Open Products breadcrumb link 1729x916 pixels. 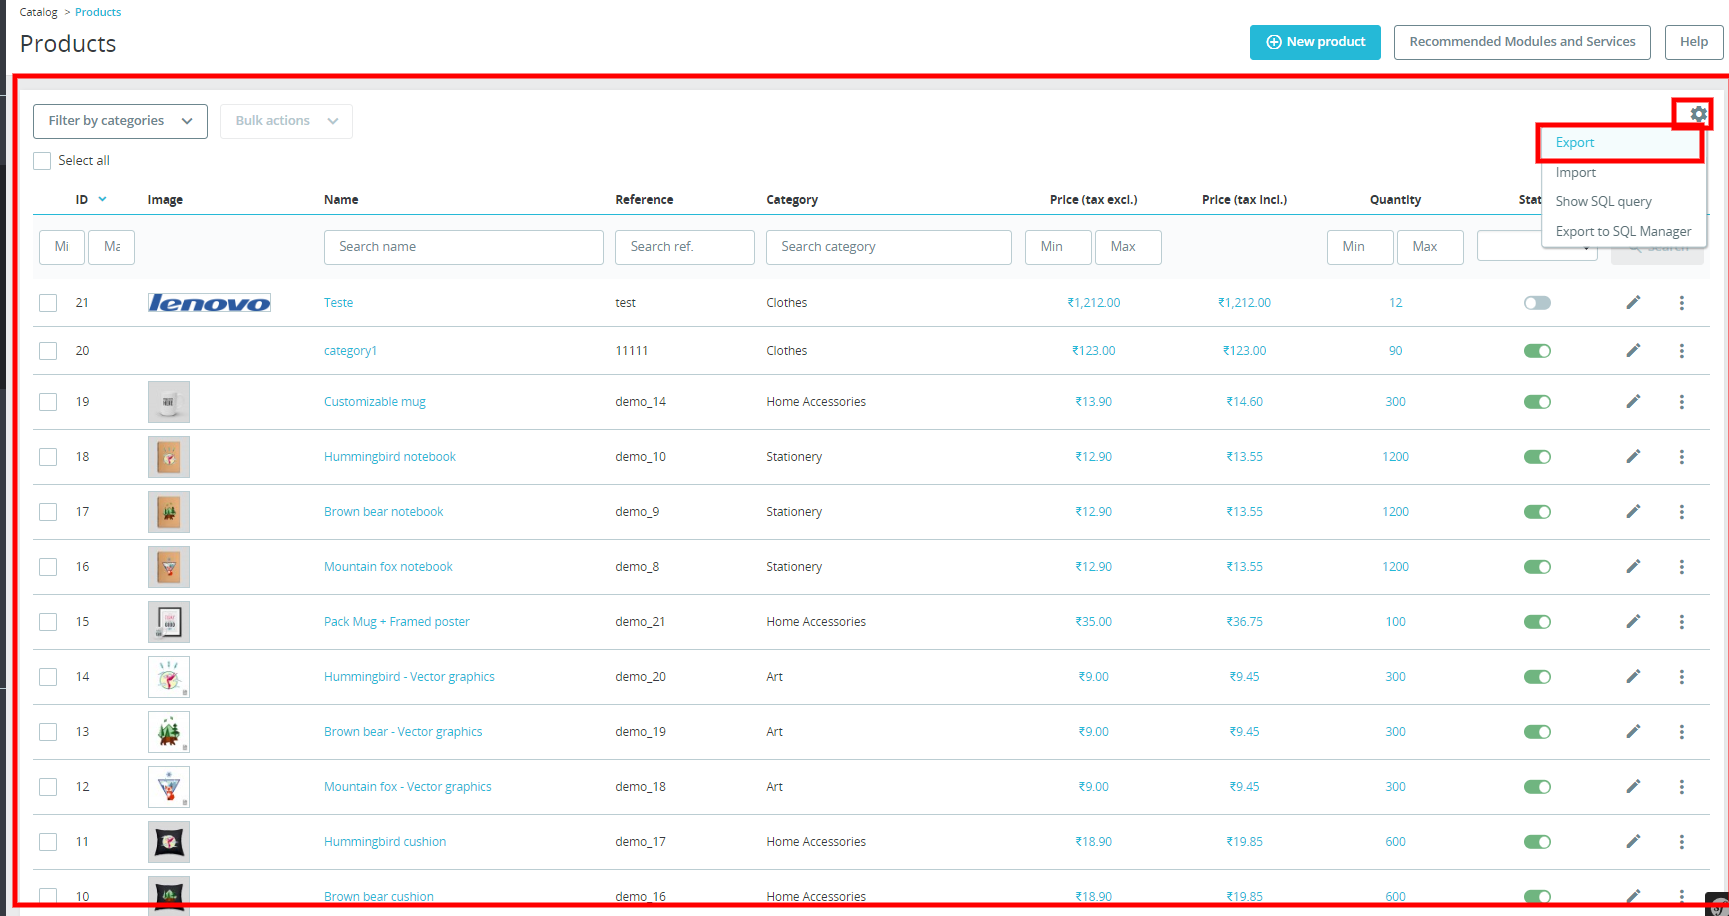click(98, 12)
